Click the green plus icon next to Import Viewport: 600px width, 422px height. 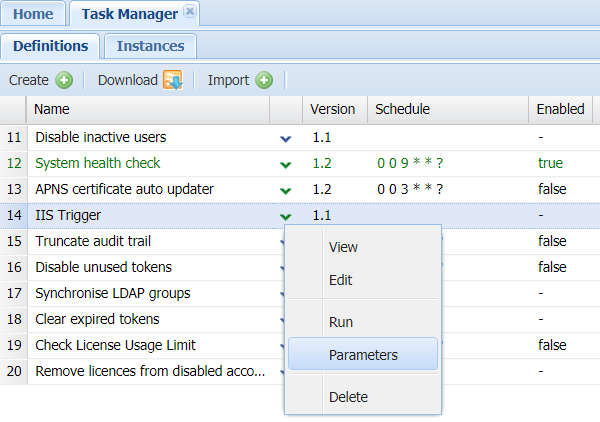[264, 80]
